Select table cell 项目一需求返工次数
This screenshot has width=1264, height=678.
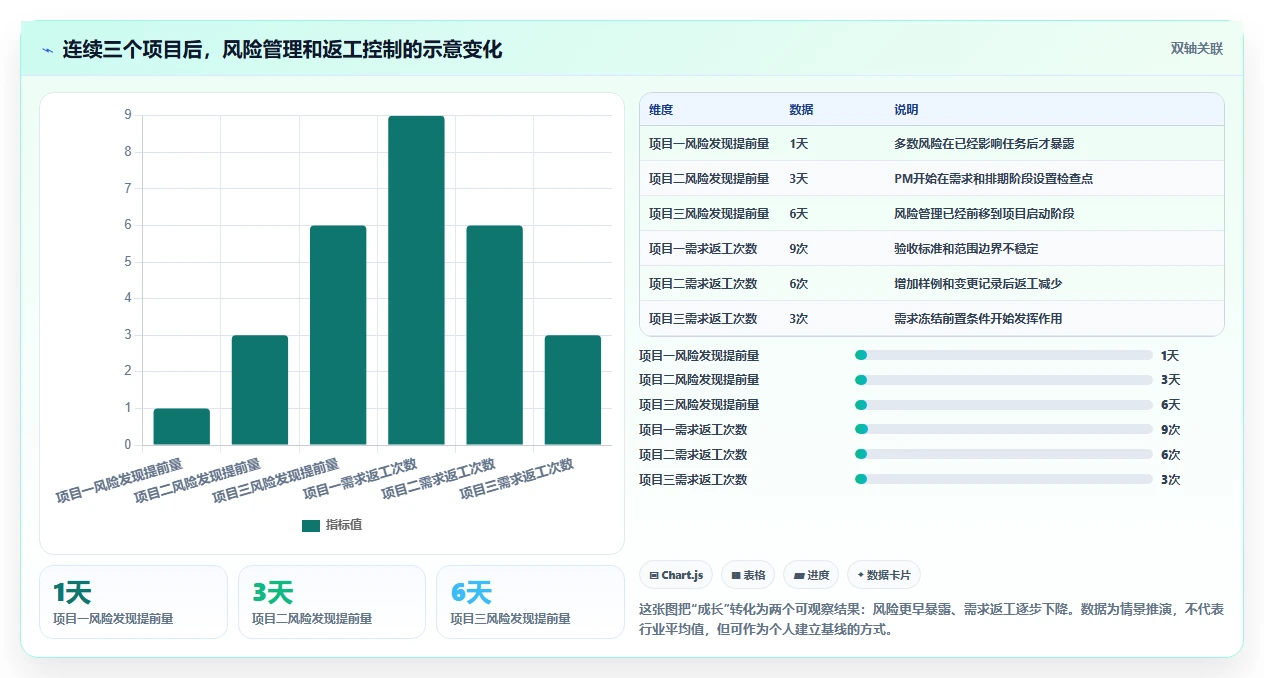(703, 249)
